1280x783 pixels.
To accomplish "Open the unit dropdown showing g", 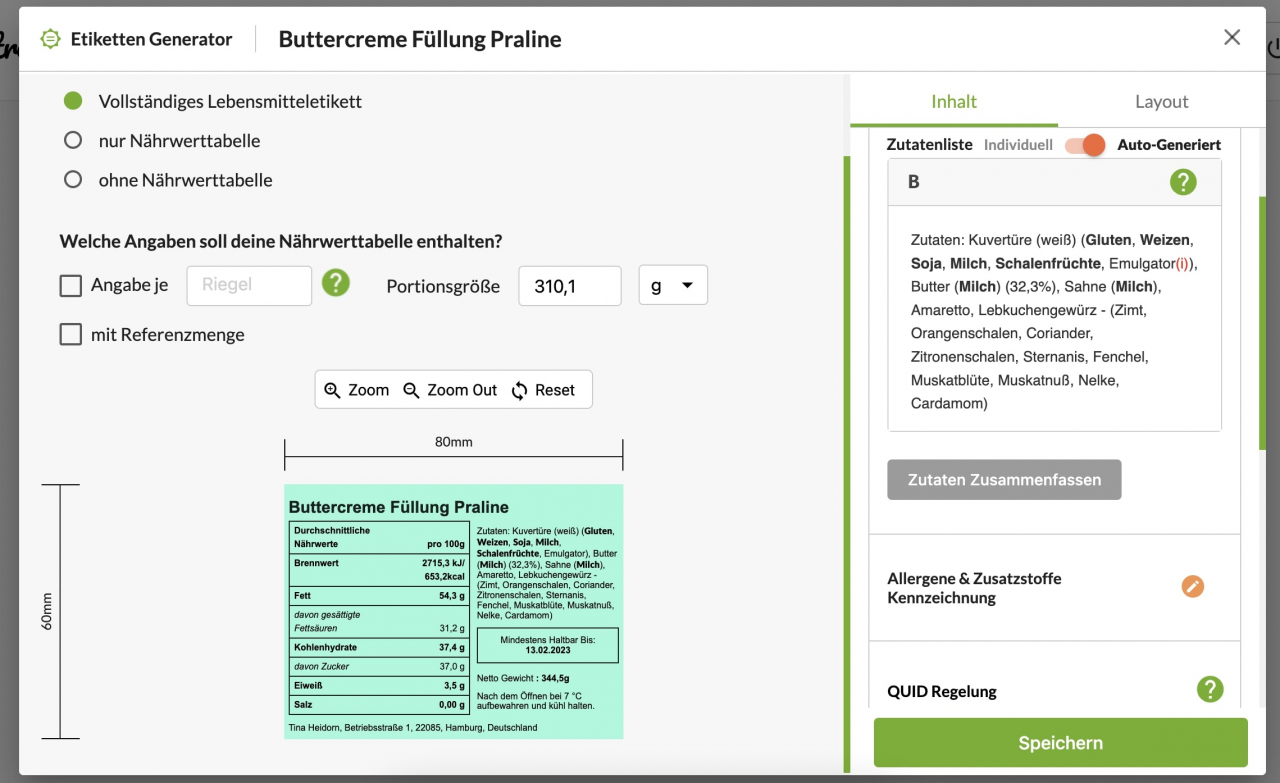I will (673, 285).
